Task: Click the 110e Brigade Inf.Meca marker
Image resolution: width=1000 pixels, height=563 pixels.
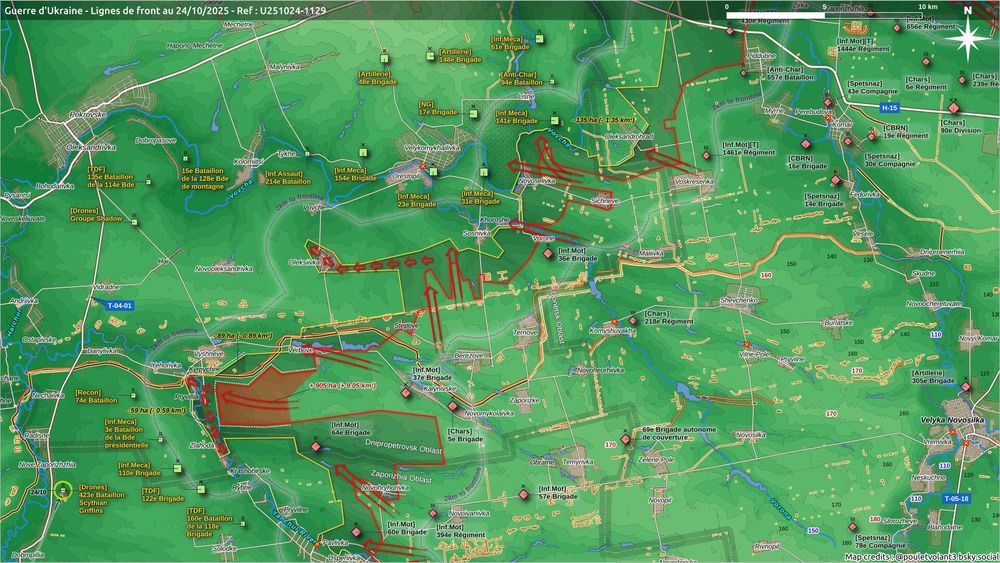Action: click(177, 469)
